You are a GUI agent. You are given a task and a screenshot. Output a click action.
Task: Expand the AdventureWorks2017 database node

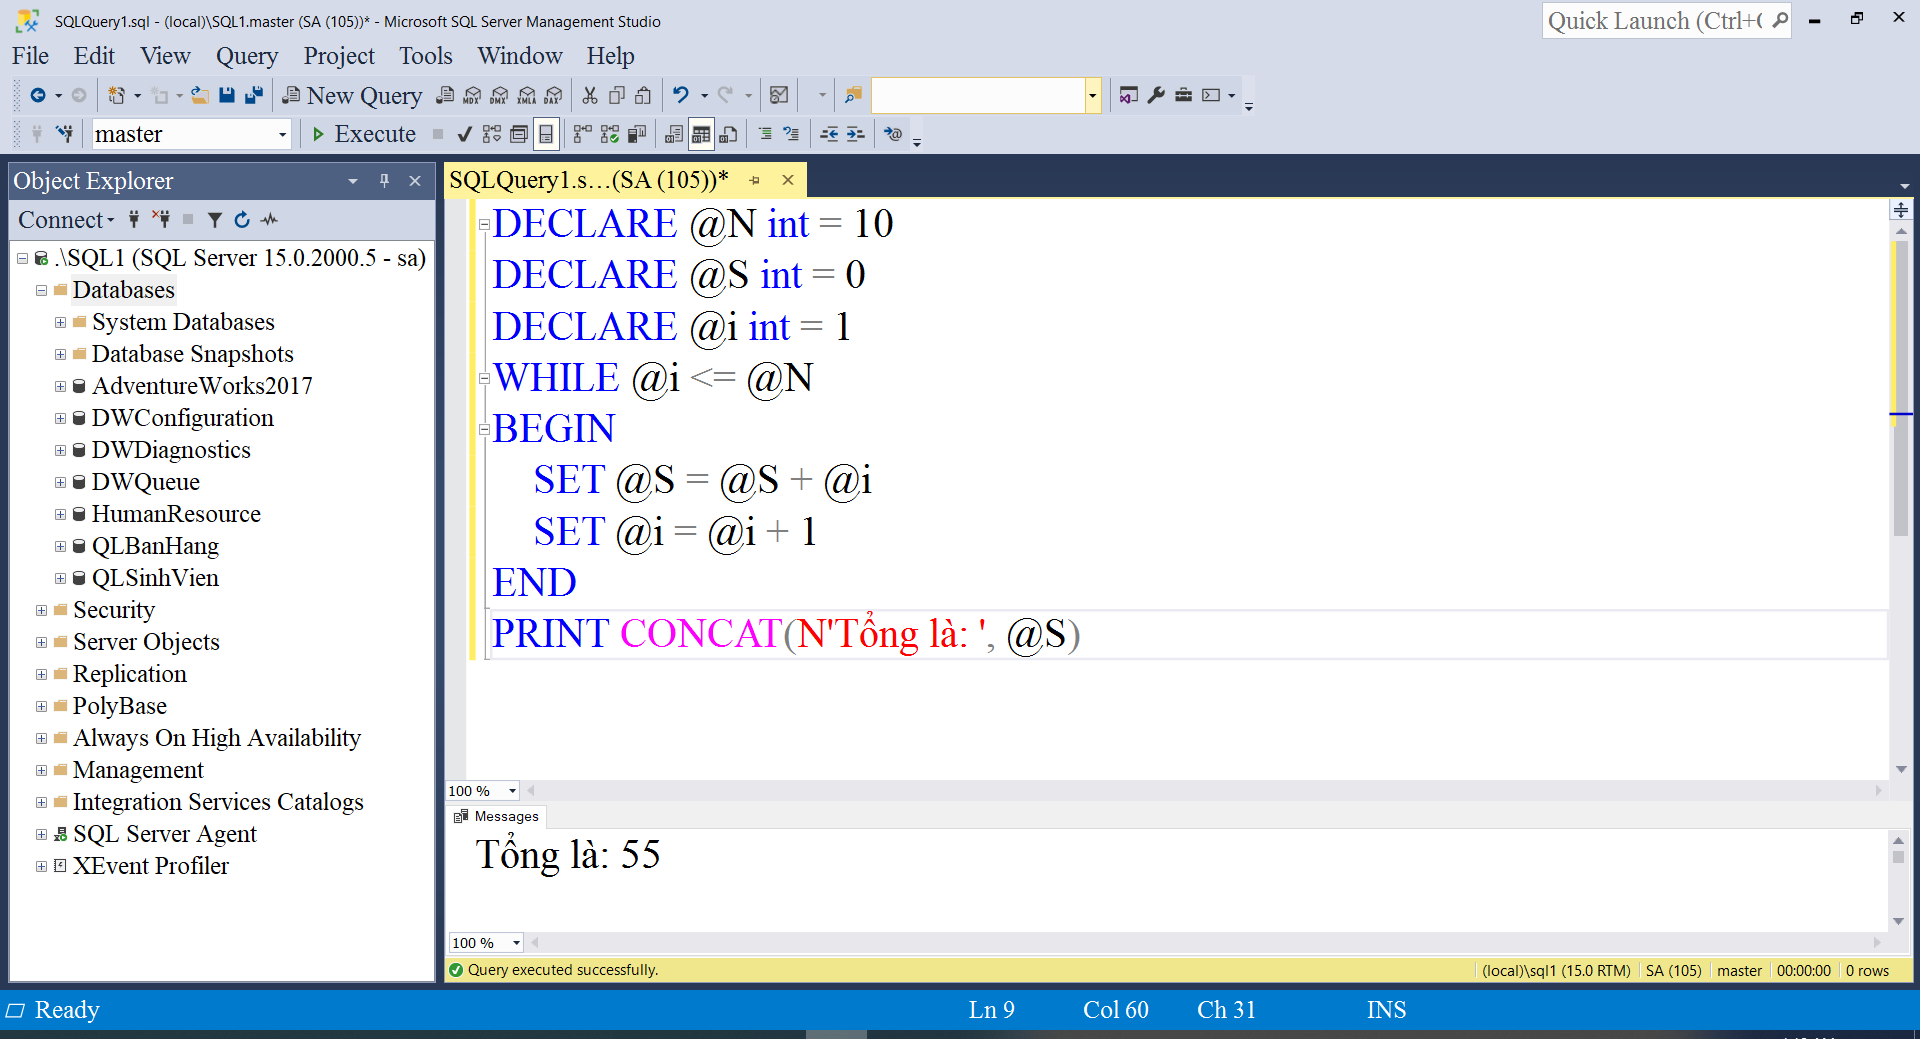point(60,386)
